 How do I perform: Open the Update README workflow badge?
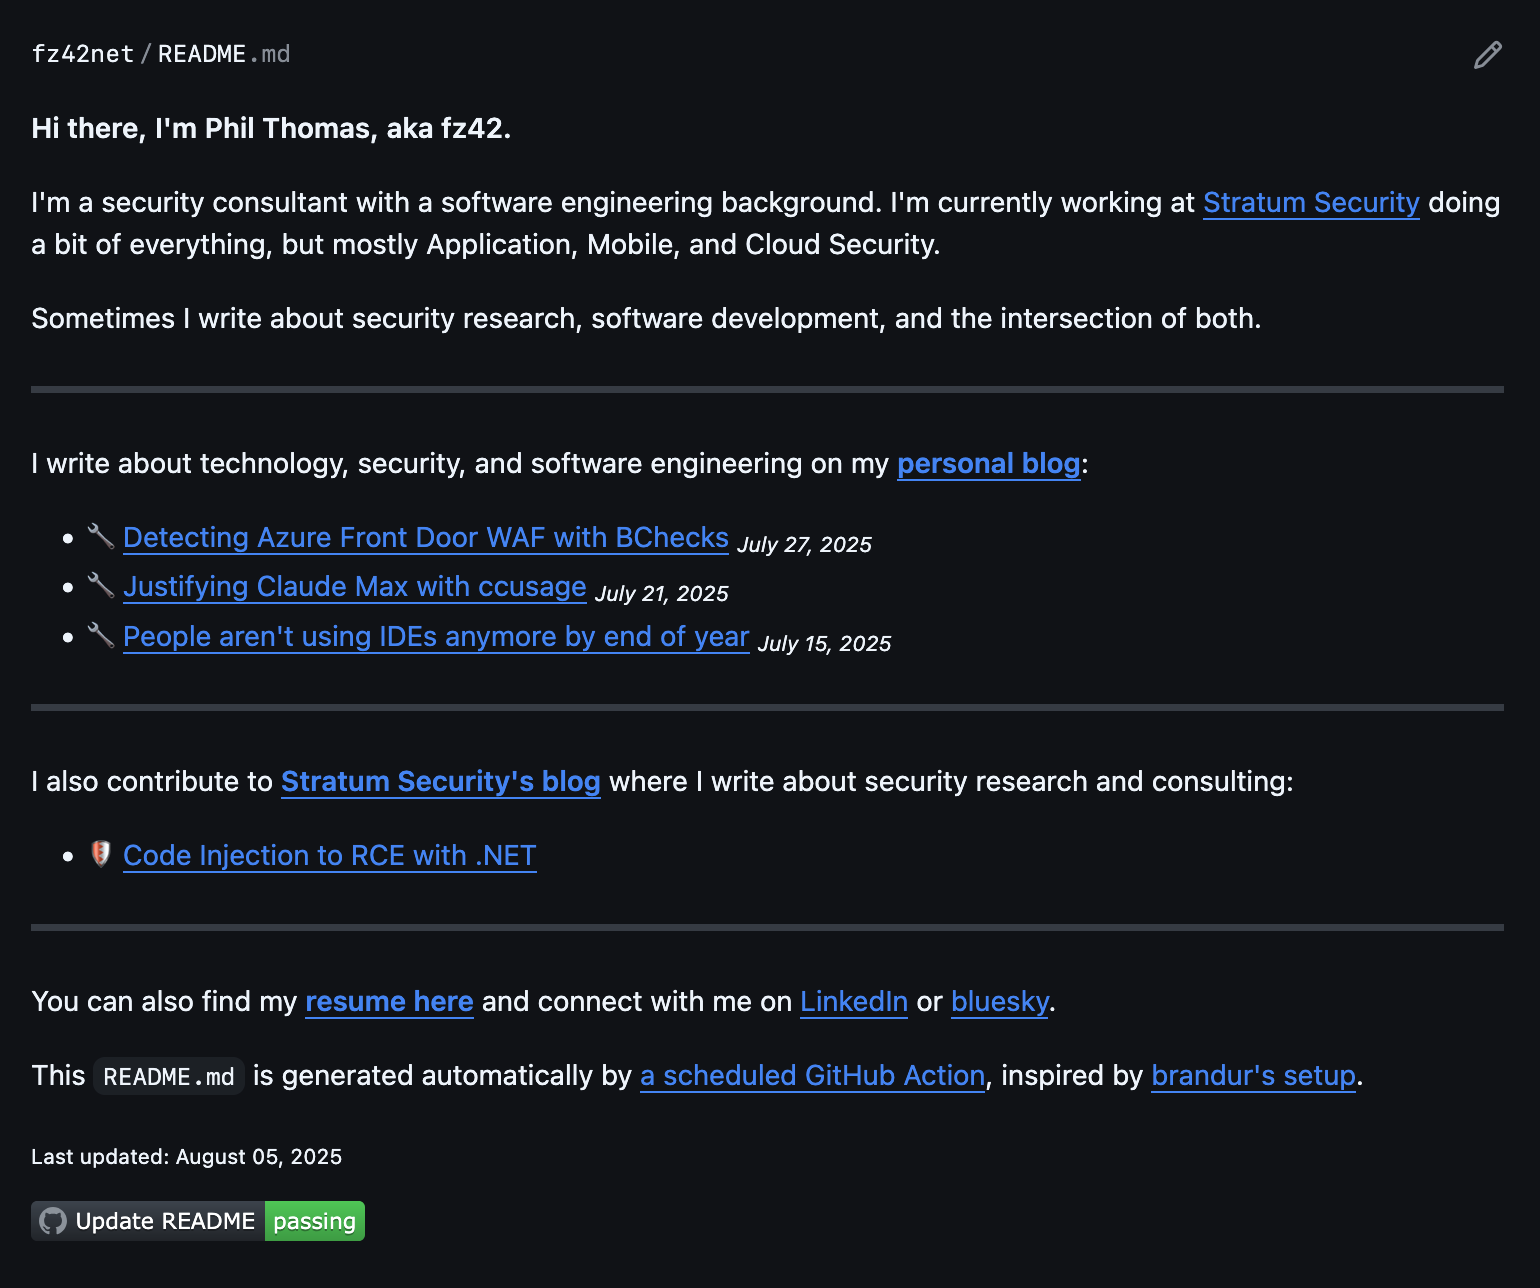click(x=165, y=1221)
